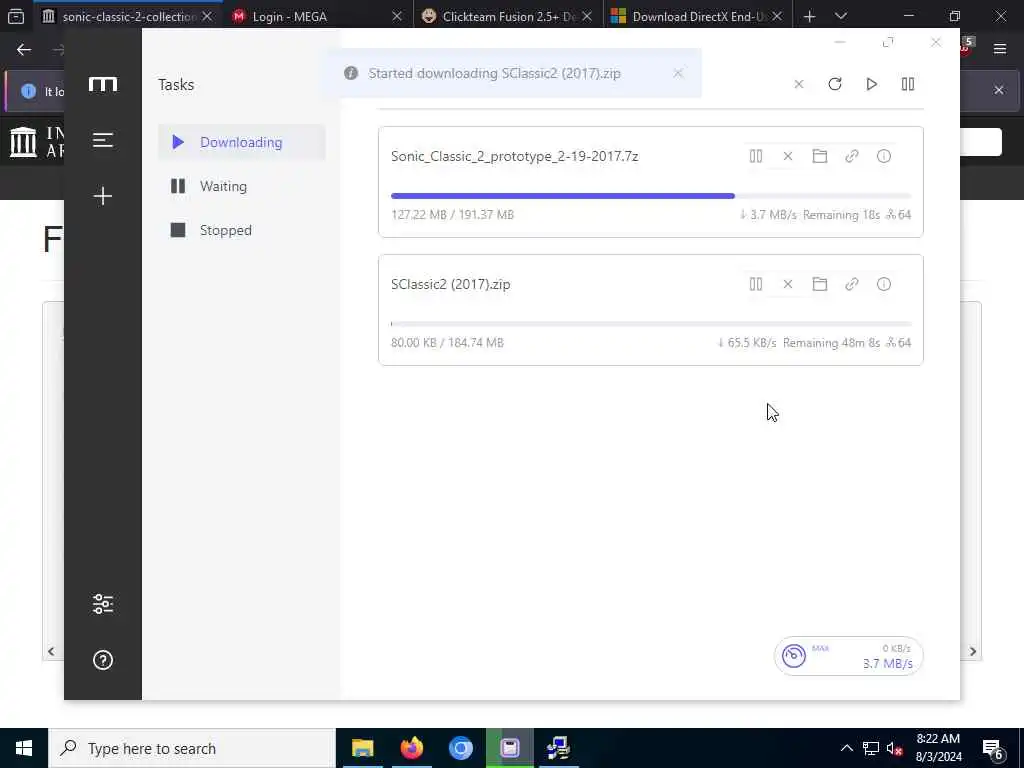Select the Downloading tasks category
Image resolution: width=1024 pixels, height=768 pixels.
point(242,142)
